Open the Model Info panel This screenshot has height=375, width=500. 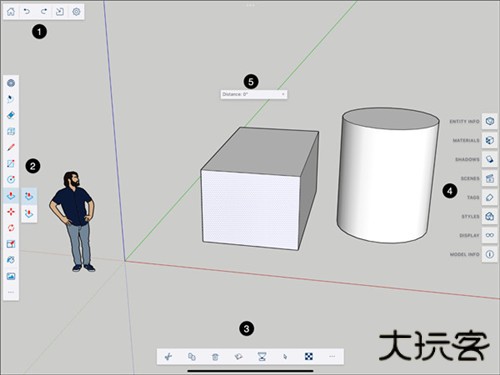490,254
